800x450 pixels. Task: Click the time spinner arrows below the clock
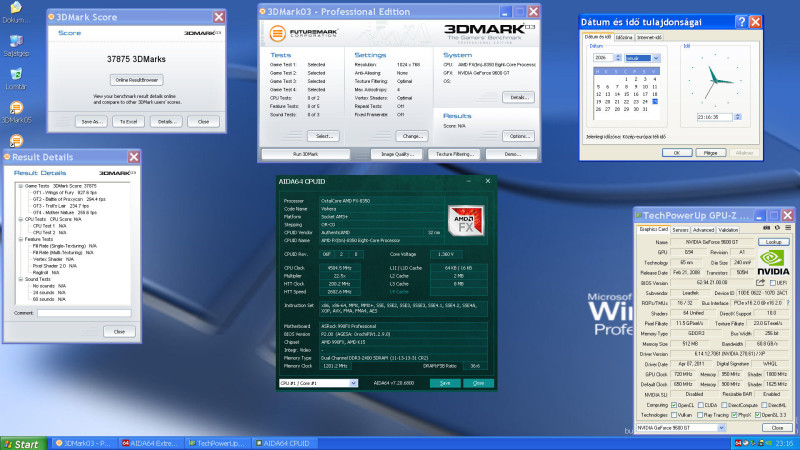pos(737,117)
